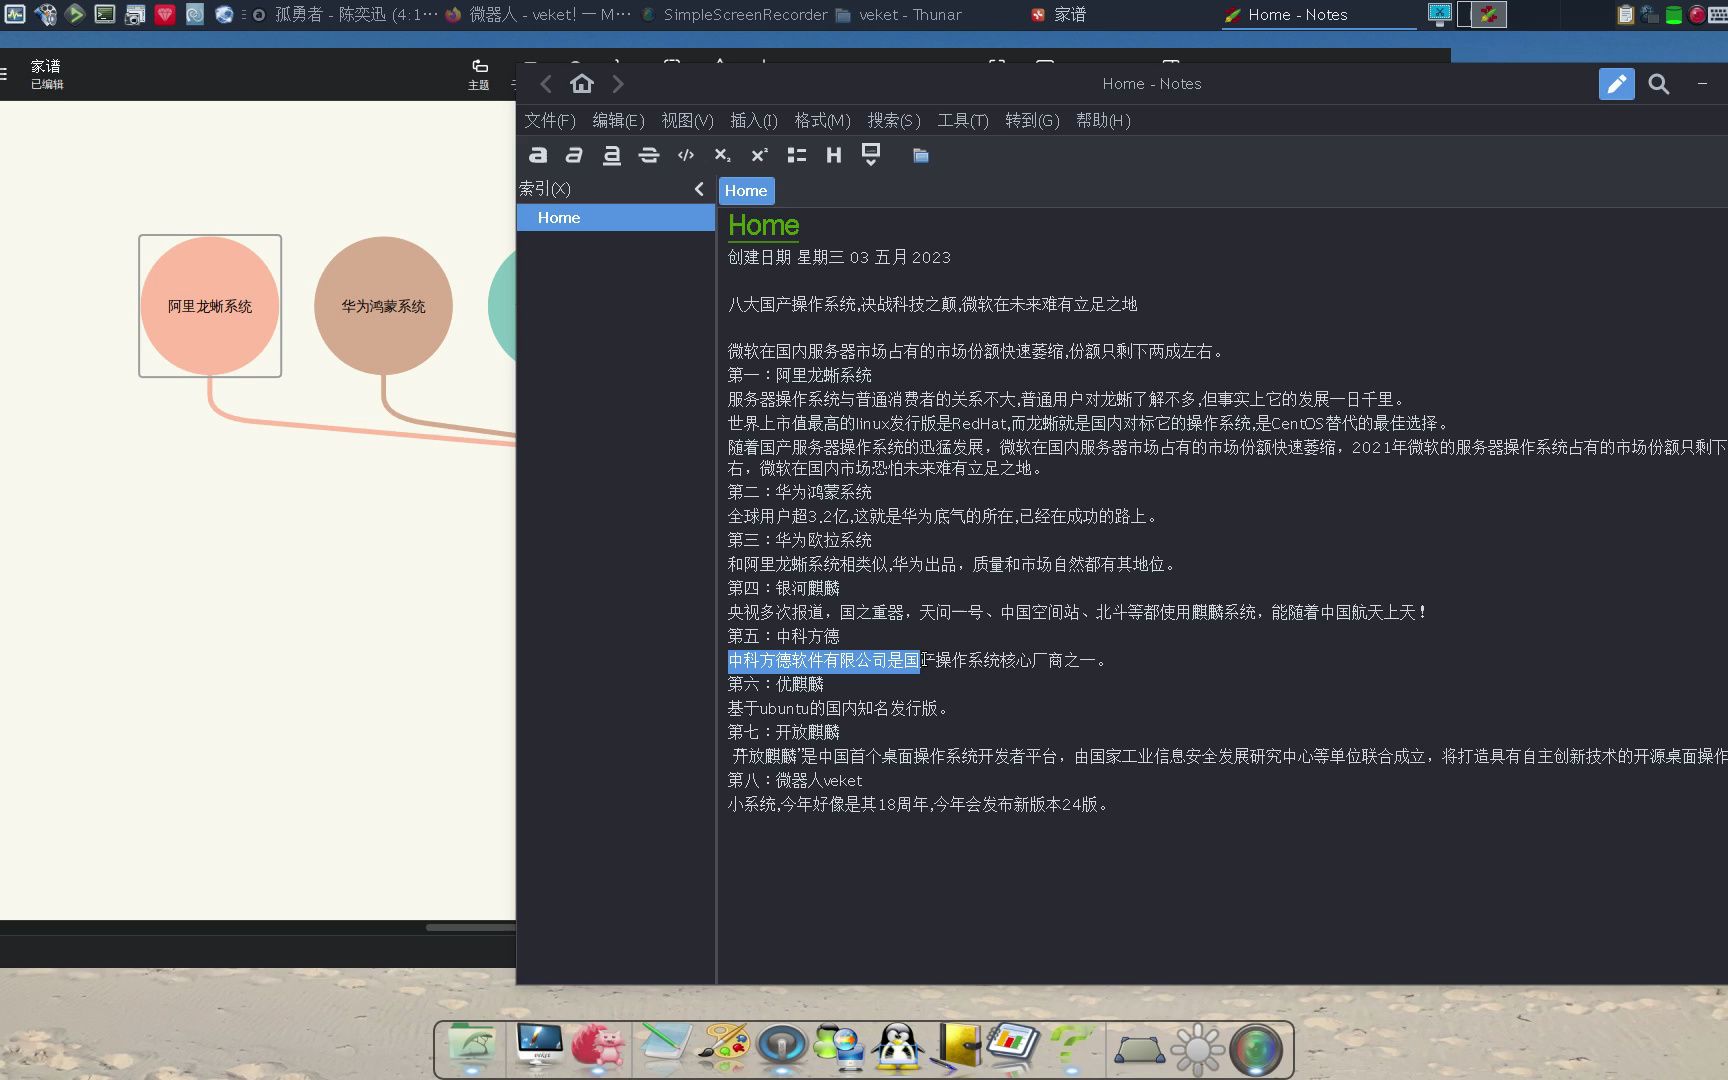The height and width of the screenshot is (1080, 1728).
Task: Open search magnifier in Notes header
Action: (x=1659, y=84)
